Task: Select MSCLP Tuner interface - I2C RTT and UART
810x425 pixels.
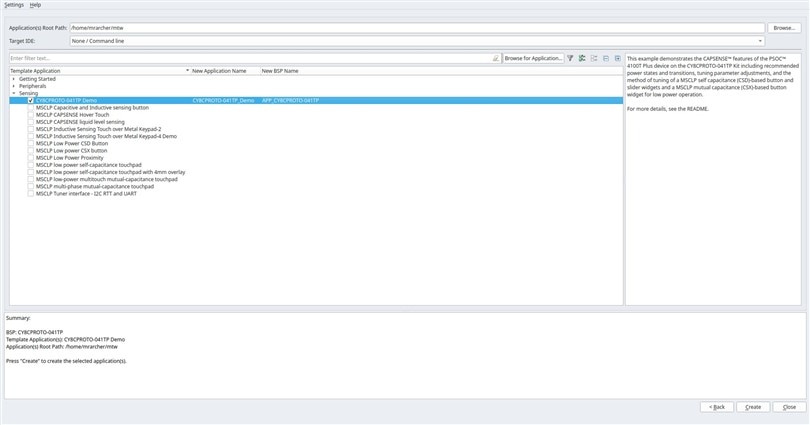Action: pos(86,194)
